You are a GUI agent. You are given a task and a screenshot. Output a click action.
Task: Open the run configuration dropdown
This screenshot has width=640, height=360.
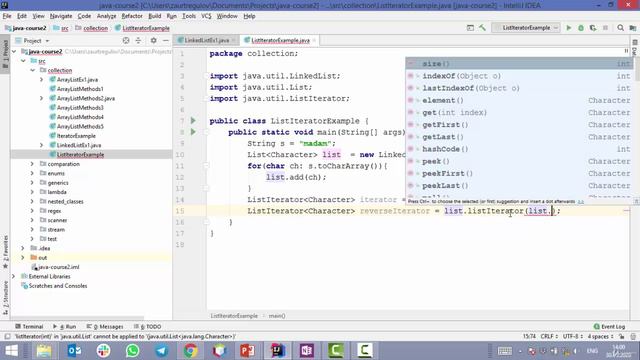click(526, 28)
